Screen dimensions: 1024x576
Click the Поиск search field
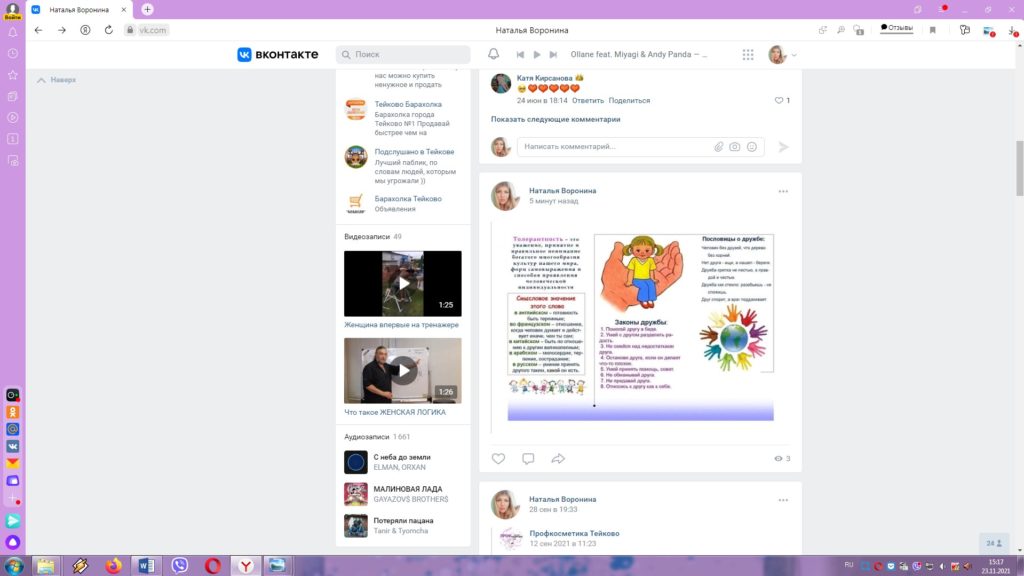[x=405, y=55]
